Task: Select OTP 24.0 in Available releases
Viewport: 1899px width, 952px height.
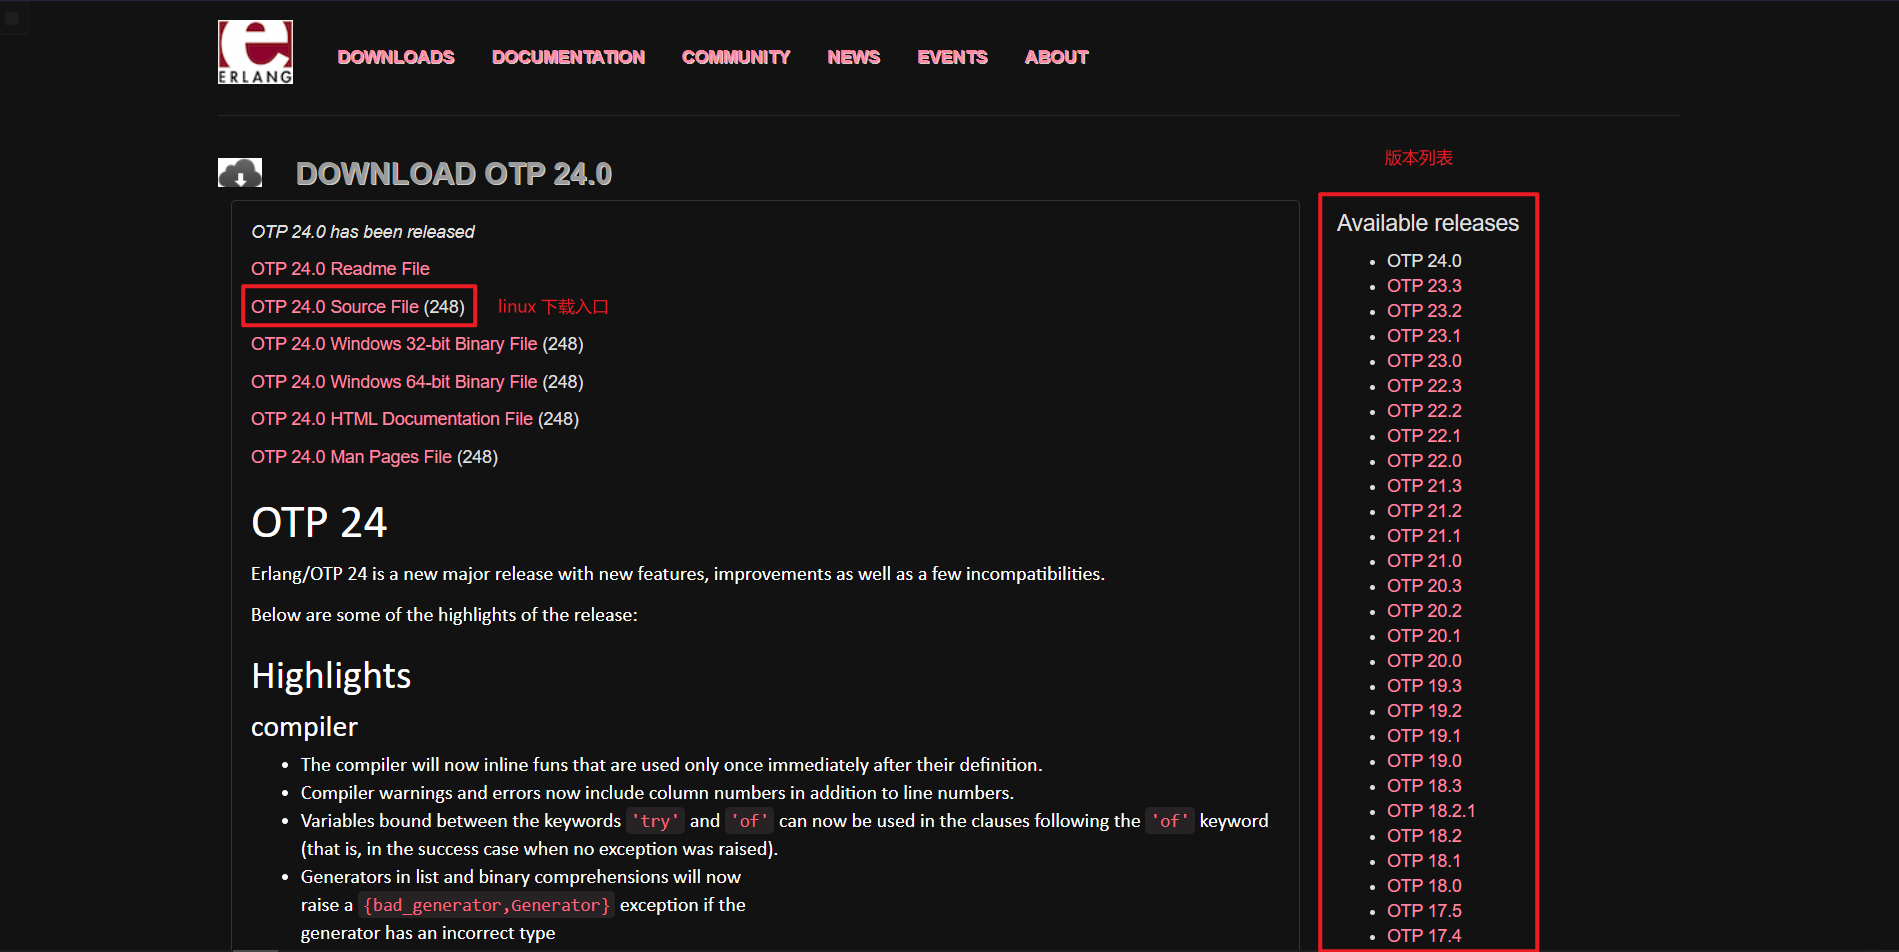Action: 1424,261
